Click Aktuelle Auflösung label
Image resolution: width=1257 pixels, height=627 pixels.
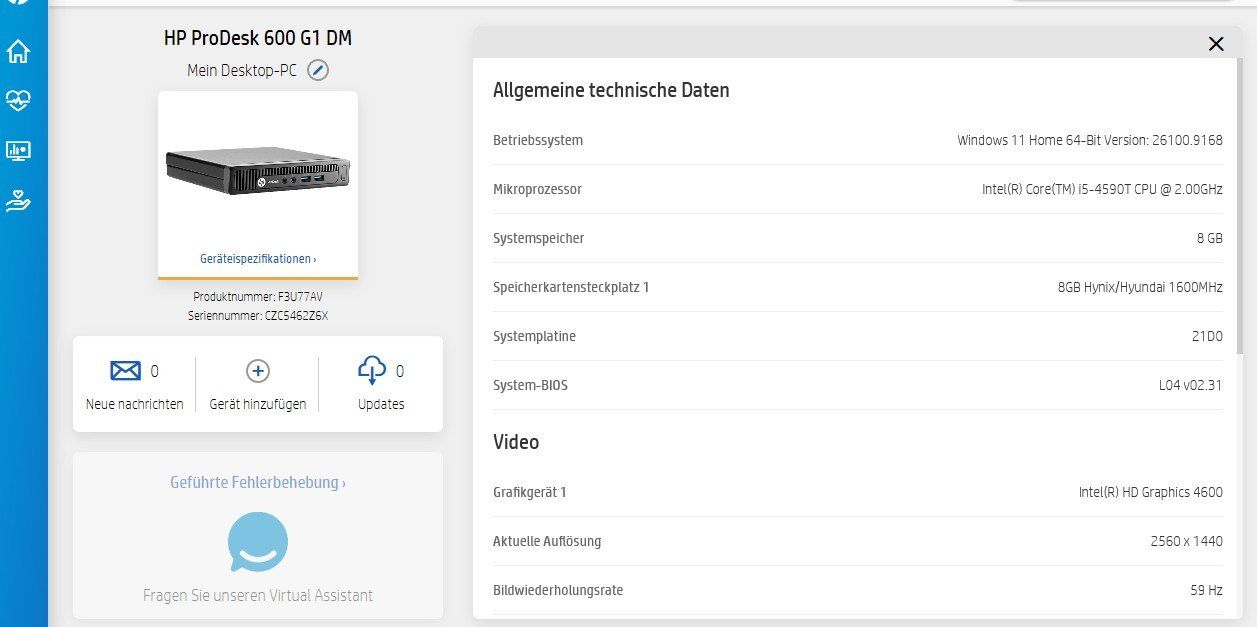(547, 541)
